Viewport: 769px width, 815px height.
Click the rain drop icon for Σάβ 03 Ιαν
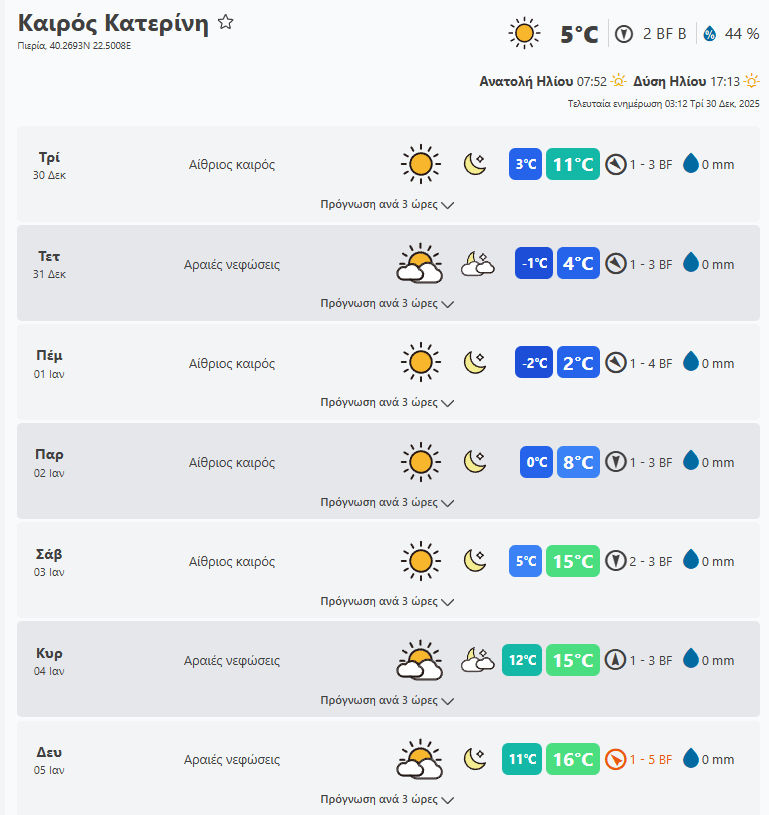(x=690, y=561)
